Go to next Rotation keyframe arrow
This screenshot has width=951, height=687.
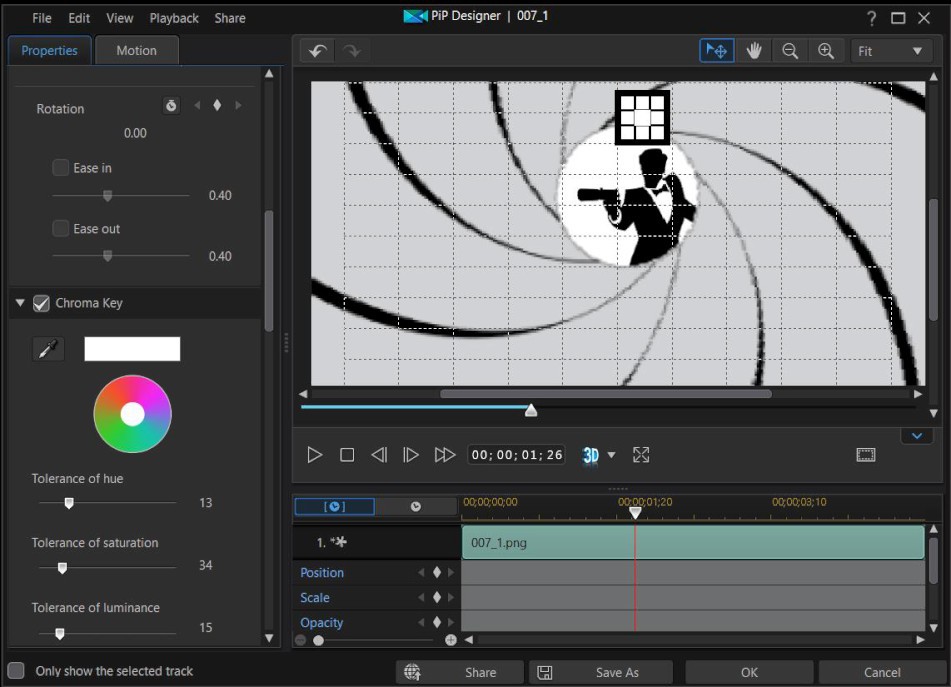point(238,106)
